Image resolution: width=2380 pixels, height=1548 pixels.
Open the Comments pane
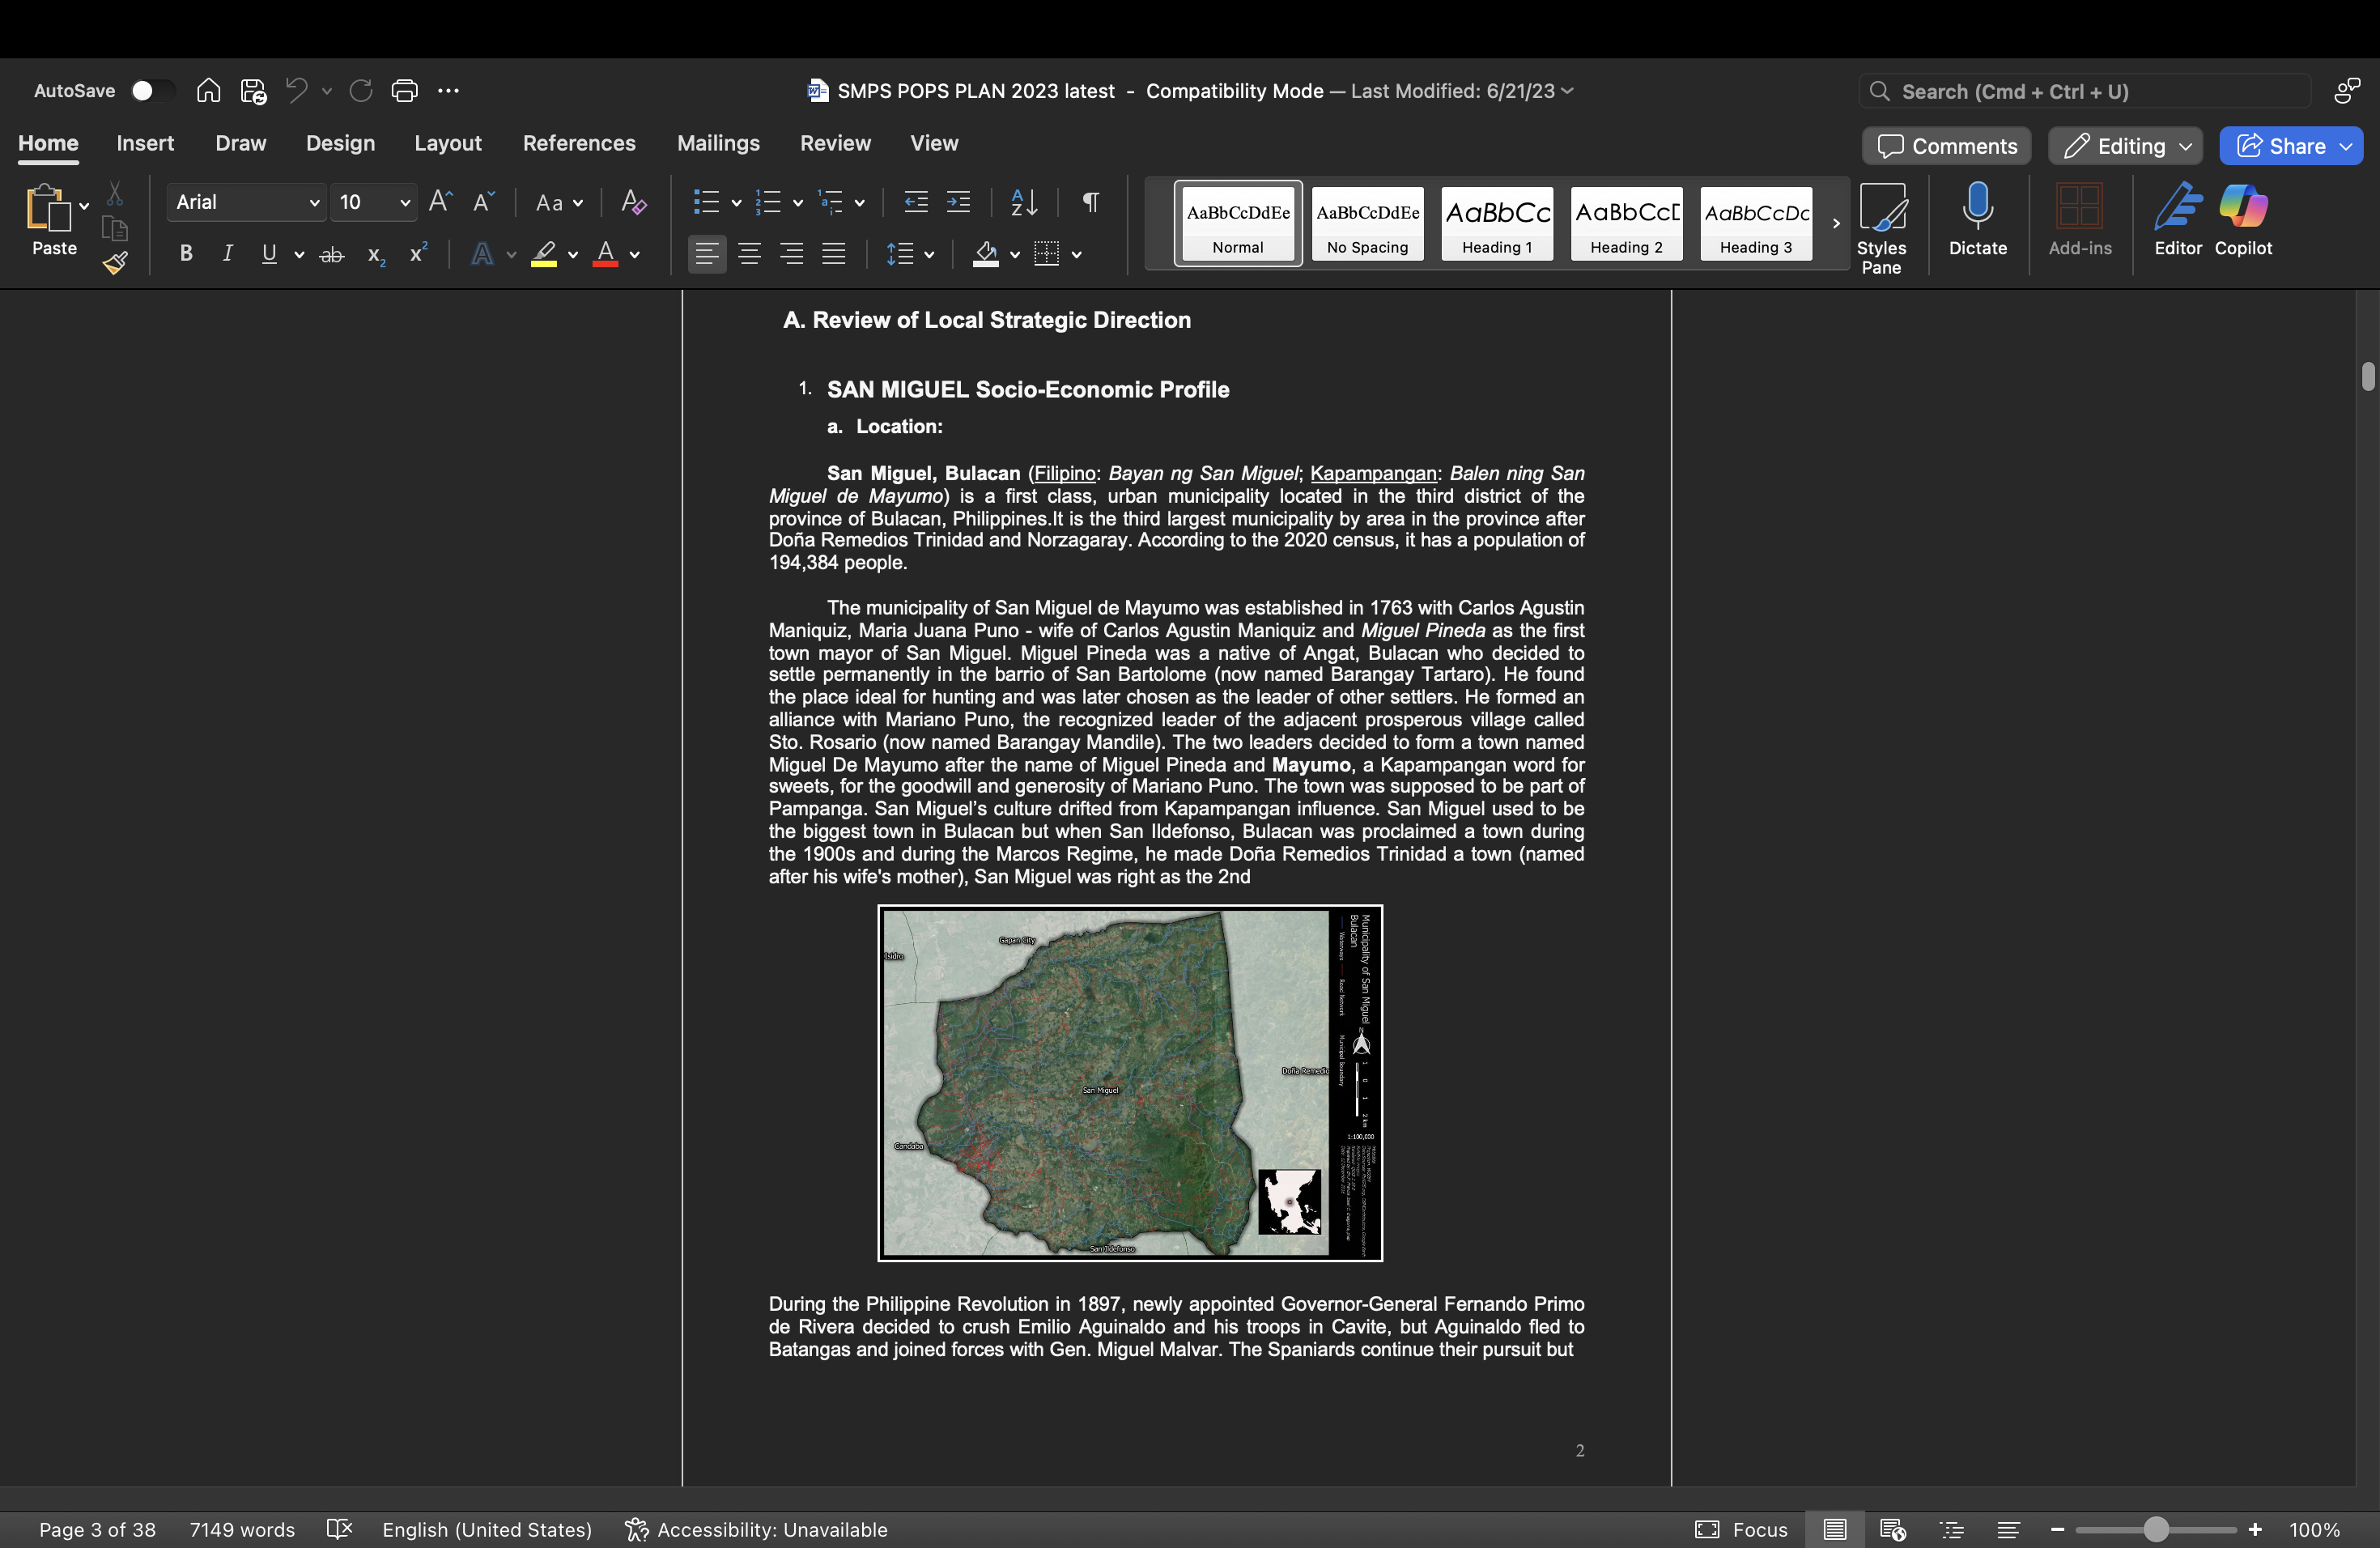point(1947,146)
